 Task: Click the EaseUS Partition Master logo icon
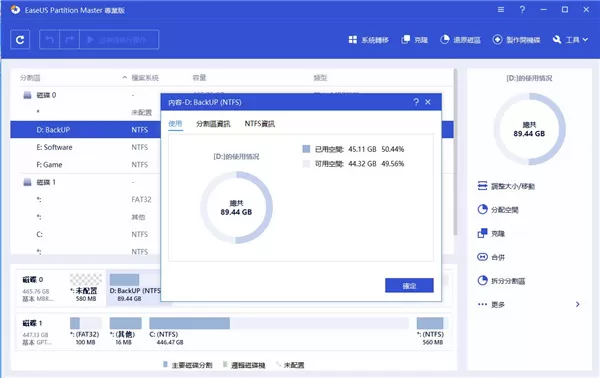coord(15,10)
